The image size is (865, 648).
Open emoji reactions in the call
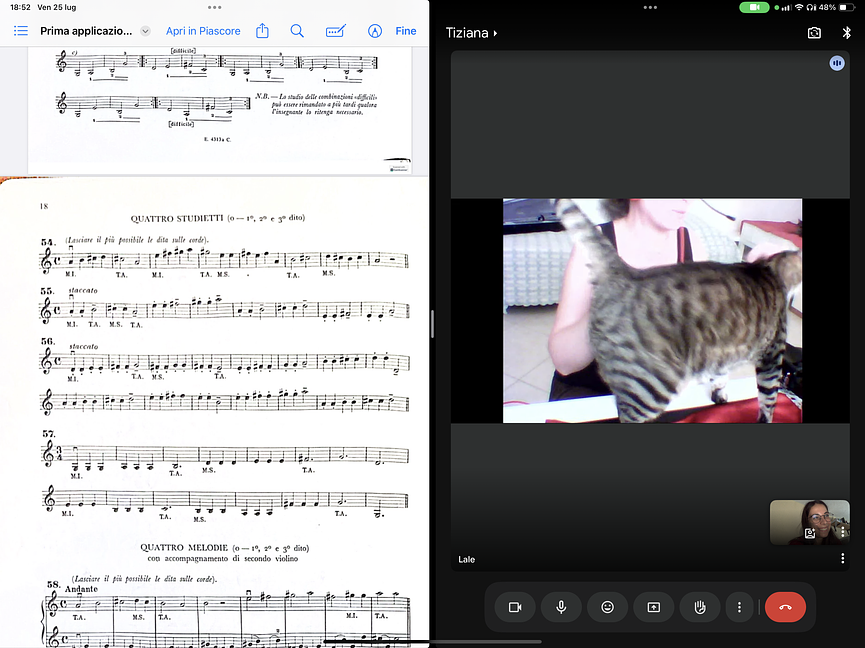(x=607, y=607)
